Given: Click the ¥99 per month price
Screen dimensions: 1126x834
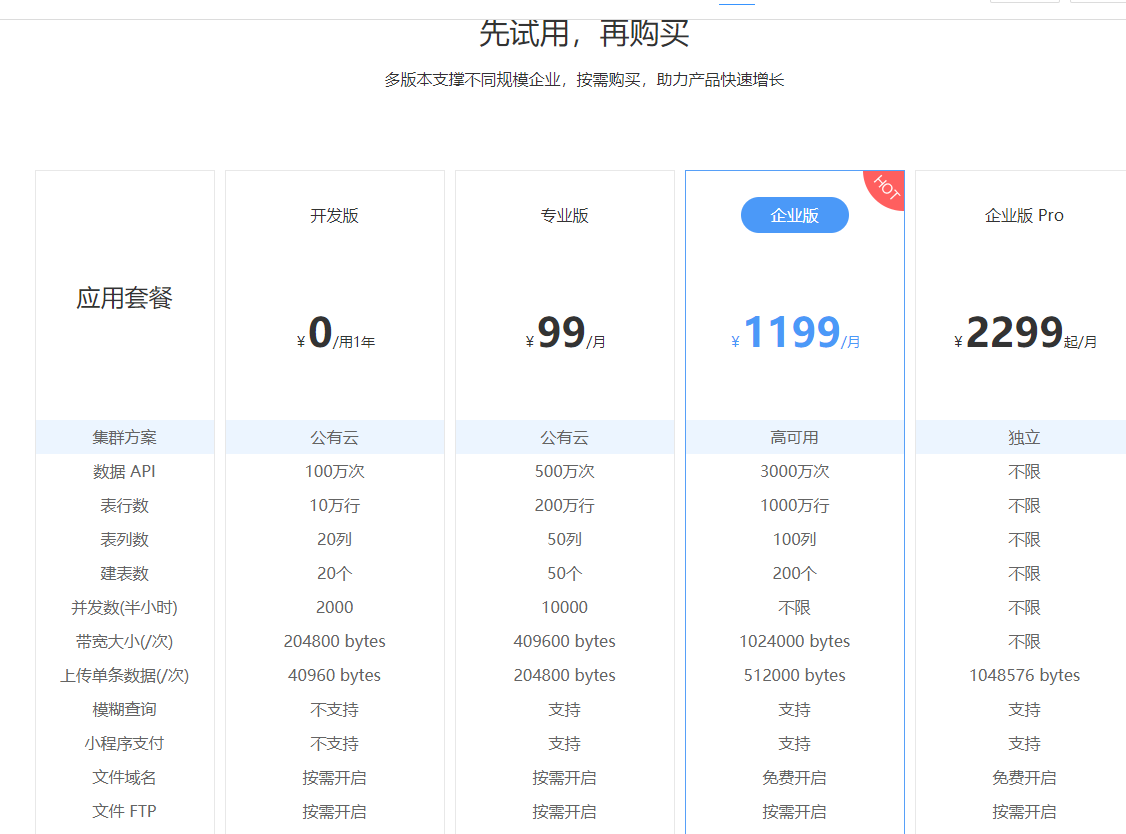Looking at the screenshot, I should (x=565, y=333).
